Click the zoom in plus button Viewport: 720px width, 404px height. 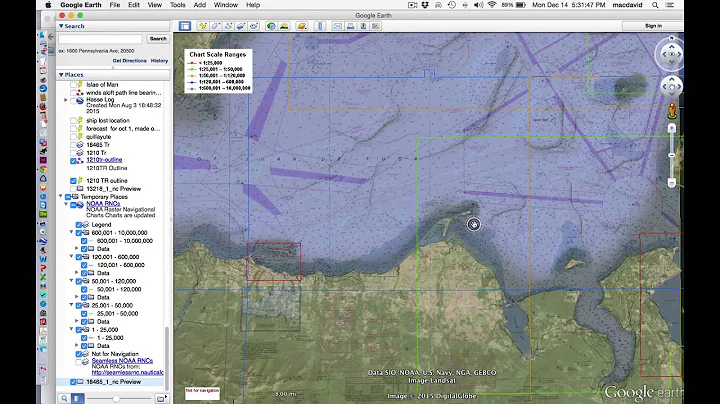click(x=671, y=128)
